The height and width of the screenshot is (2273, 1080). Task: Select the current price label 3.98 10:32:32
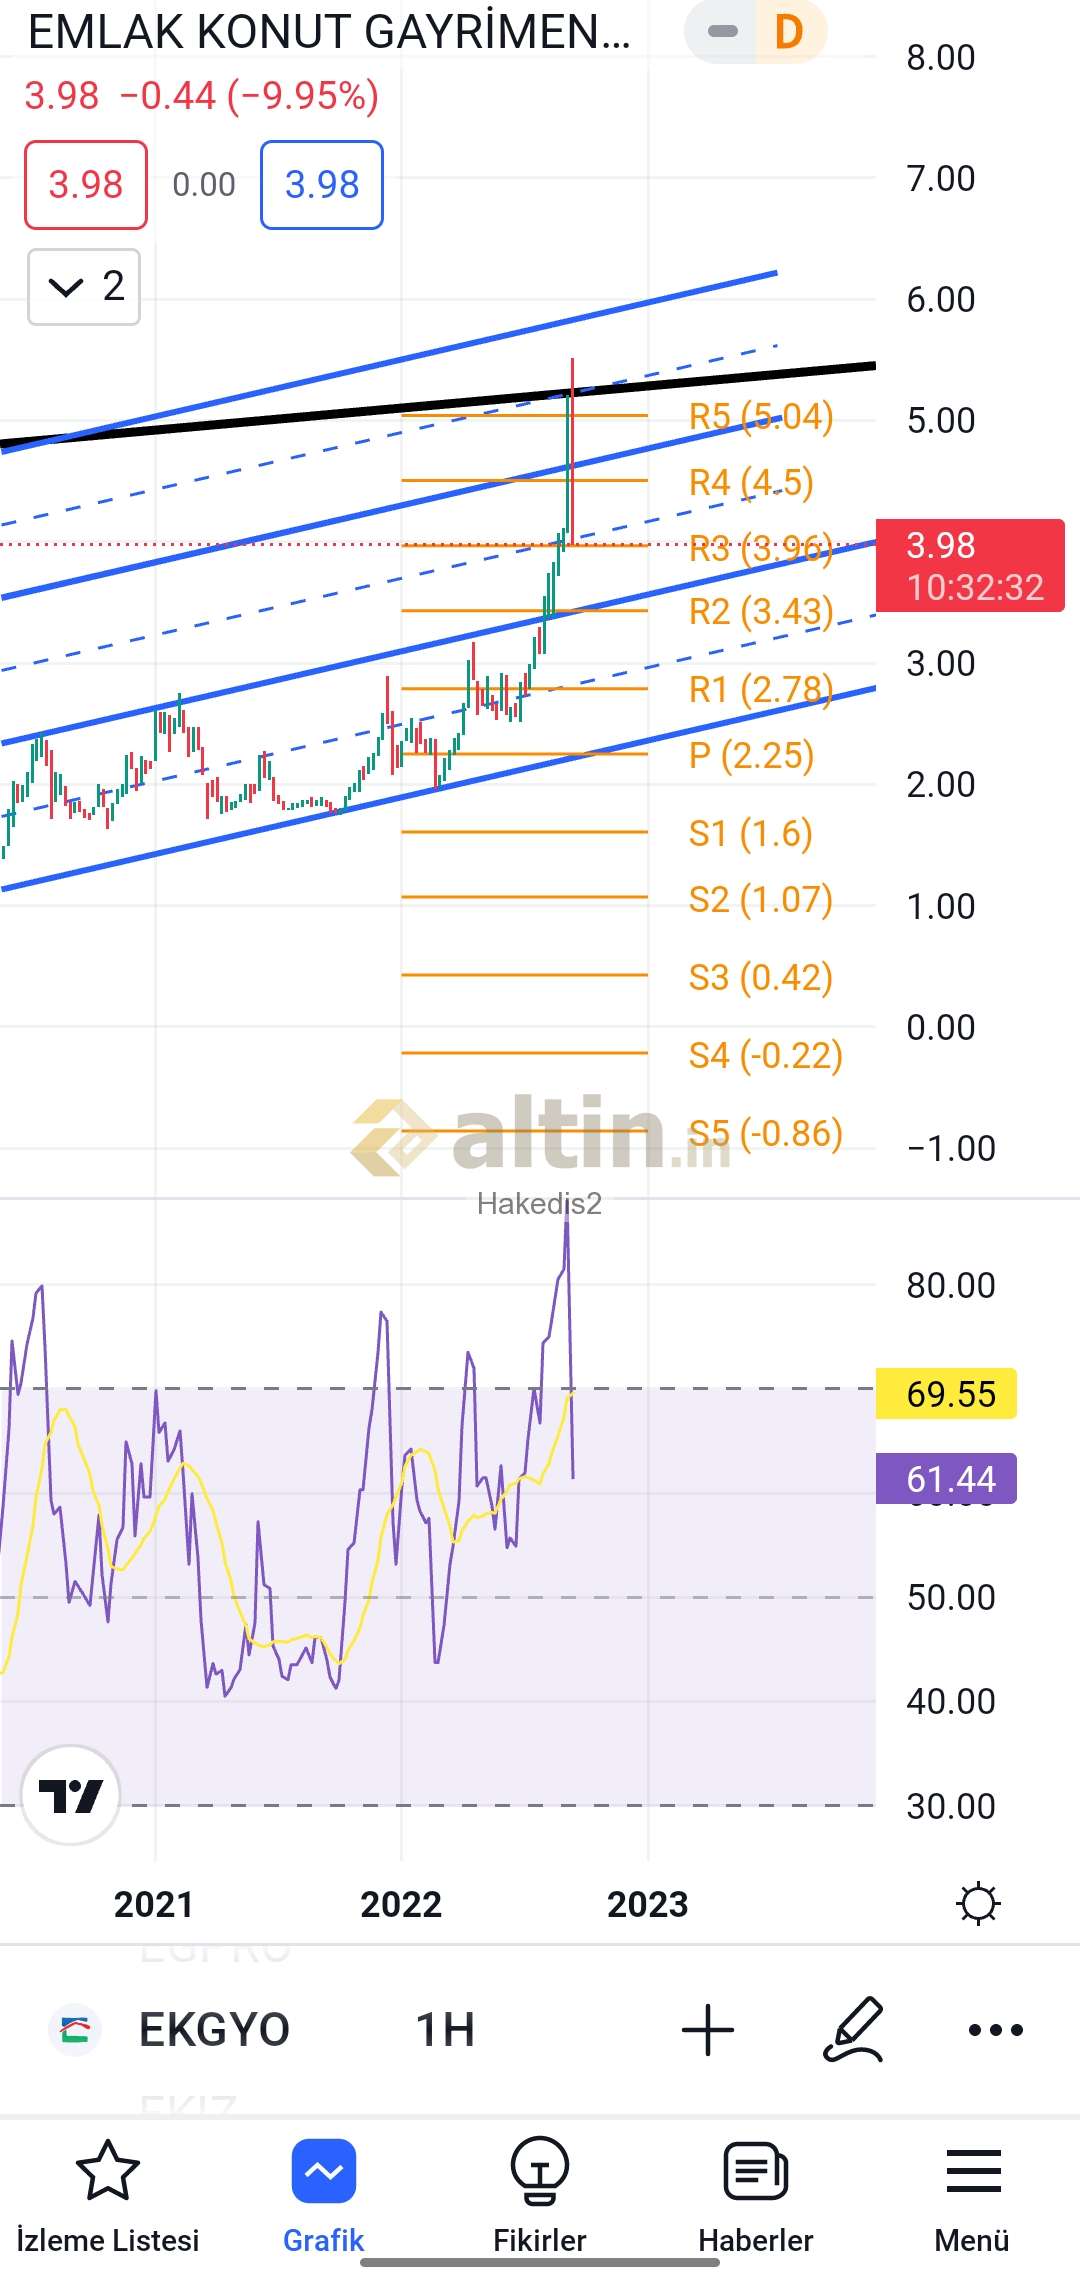point(970,566)
